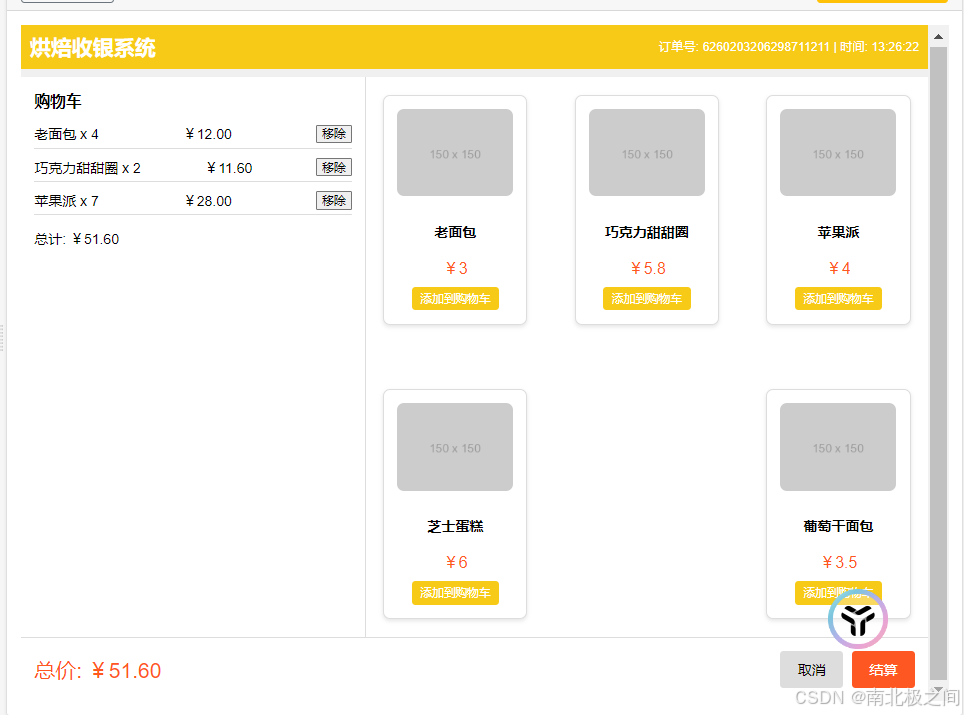This screenshot has height=715, width=964.
Task: Add 老面包 to the shopping cart
Action: [454, 298]
